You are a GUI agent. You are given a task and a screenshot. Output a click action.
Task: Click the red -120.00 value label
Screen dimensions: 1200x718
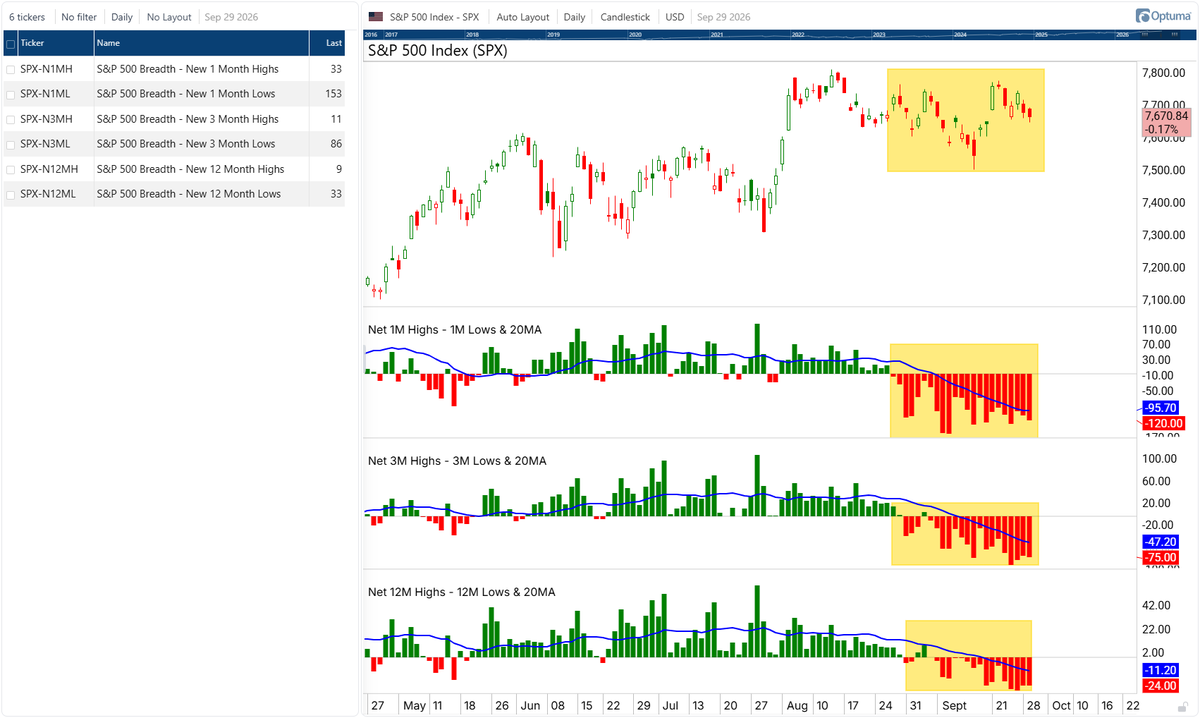(x=1162, y=424)
